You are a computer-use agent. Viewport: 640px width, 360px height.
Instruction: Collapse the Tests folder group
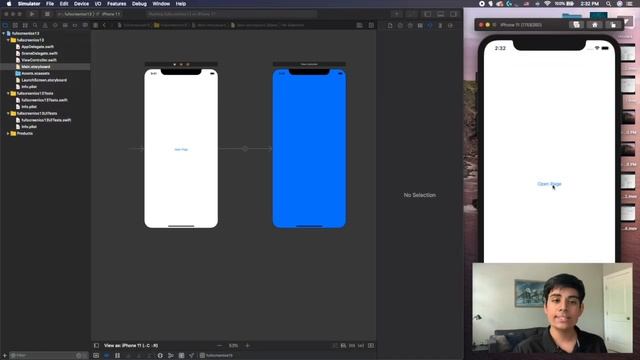tap(8, 93)
